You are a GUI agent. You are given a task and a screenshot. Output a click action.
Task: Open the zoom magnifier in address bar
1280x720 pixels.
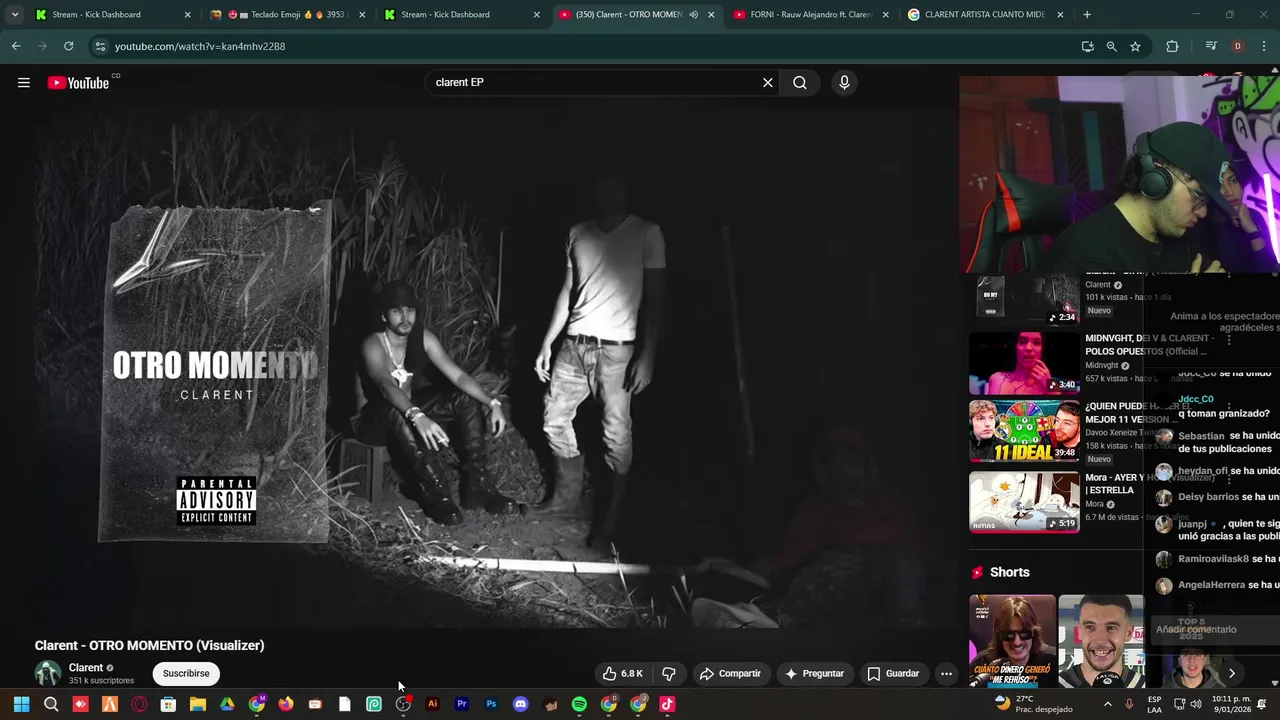click(1111, 46)
